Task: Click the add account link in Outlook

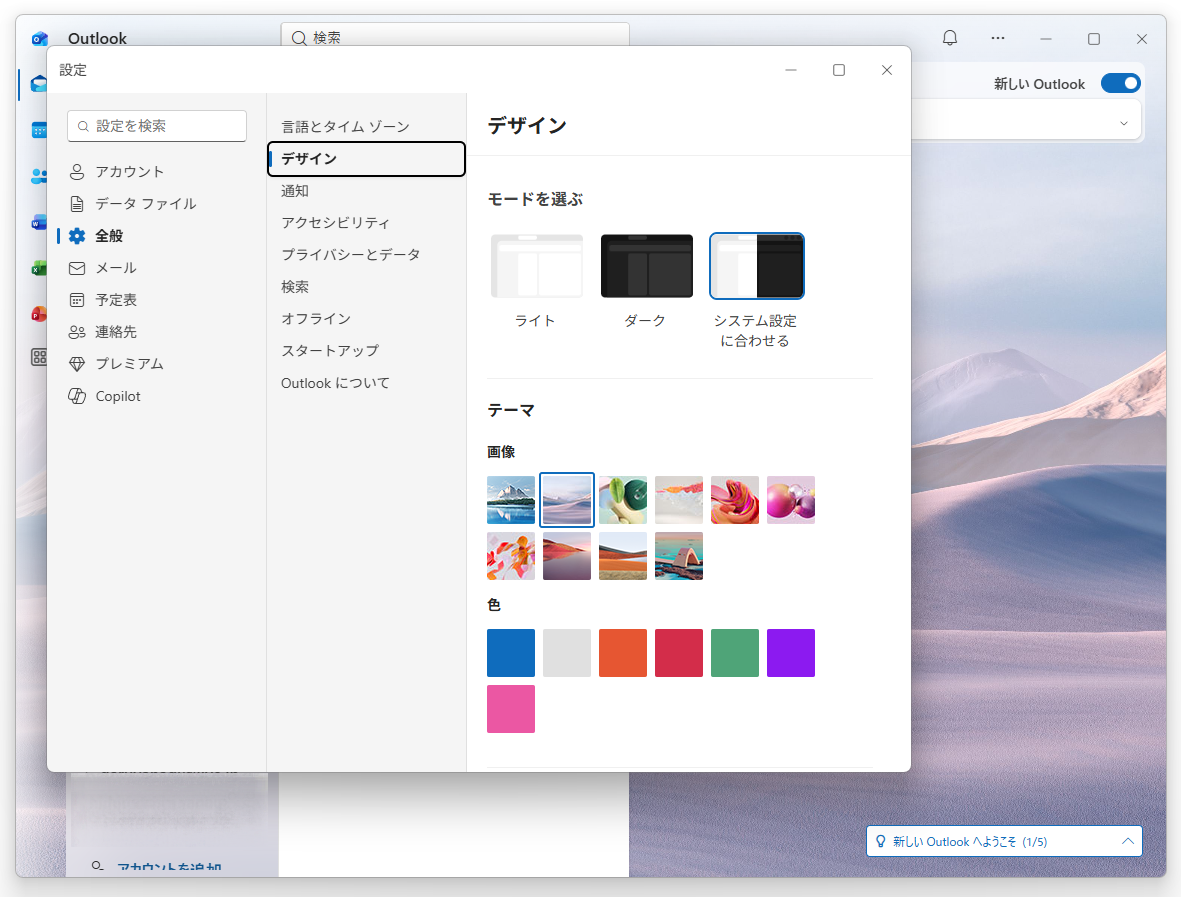Action: pos(169,868)
